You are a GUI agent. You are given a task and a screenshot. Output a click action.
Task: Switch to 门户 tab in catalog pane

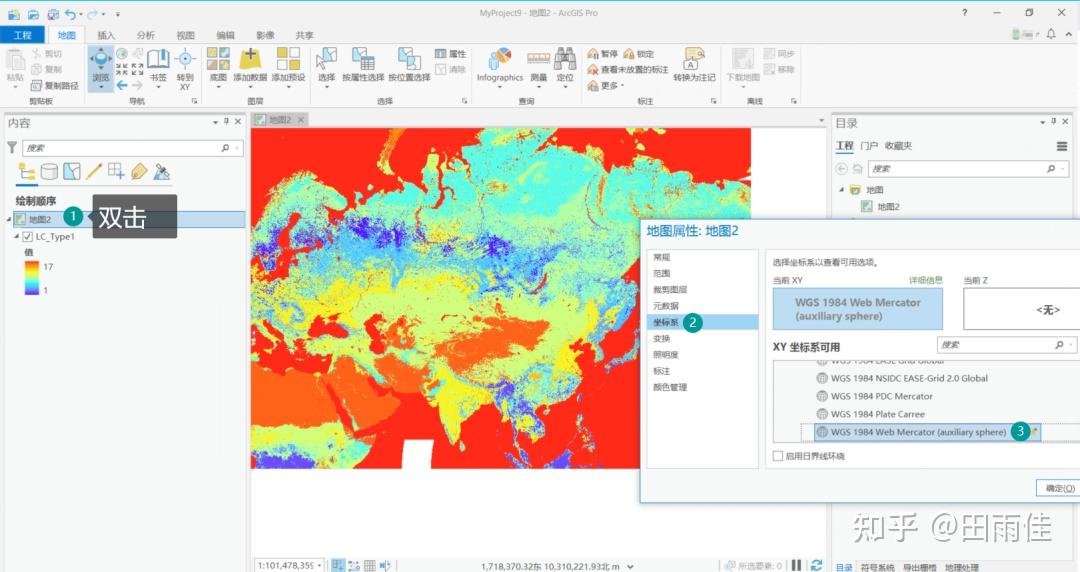coord(869,145)
